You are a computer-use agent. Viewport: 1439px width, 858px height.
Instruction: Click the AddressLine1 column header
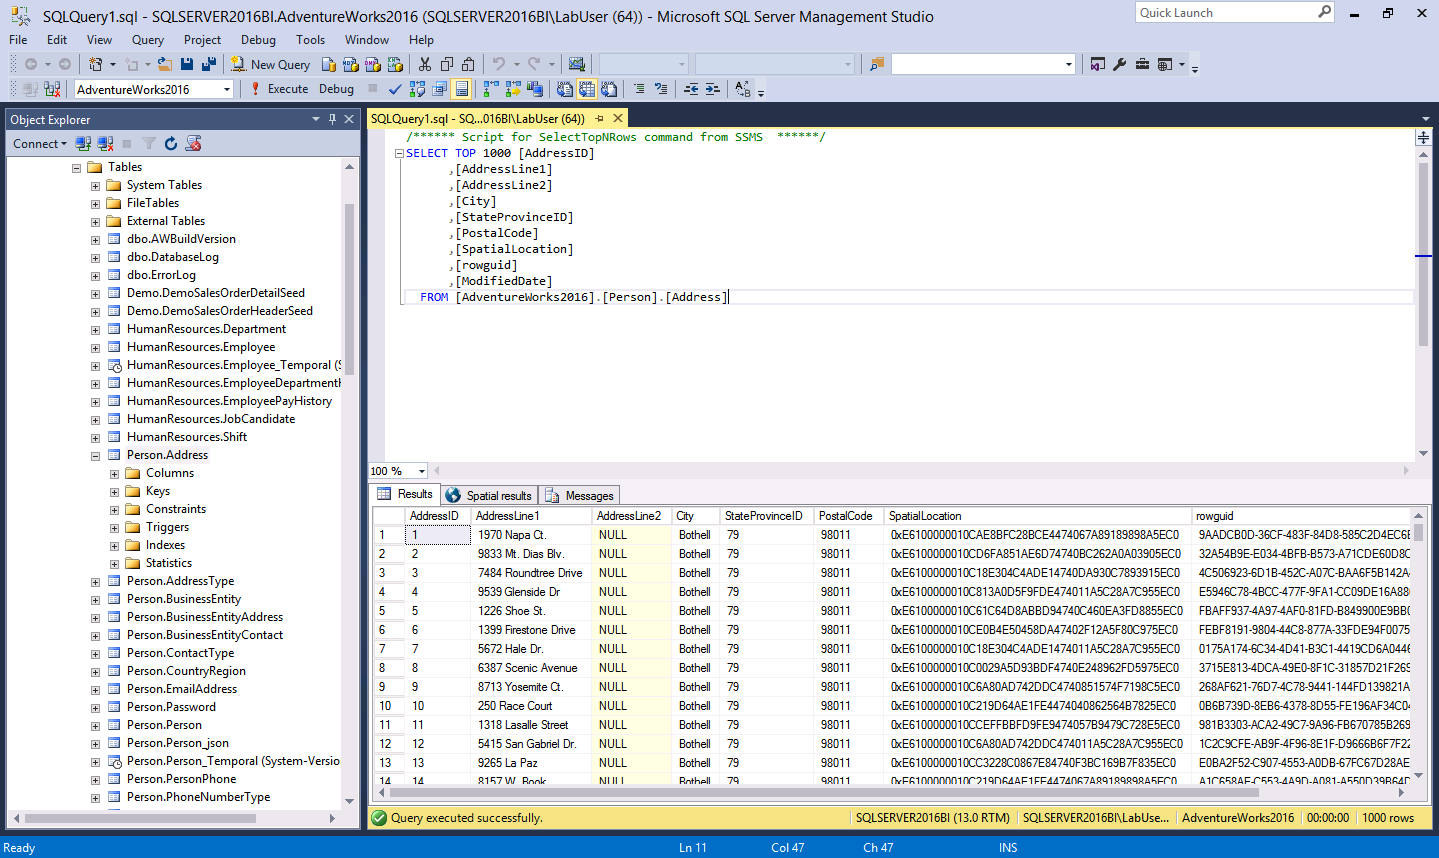point(531,516)
